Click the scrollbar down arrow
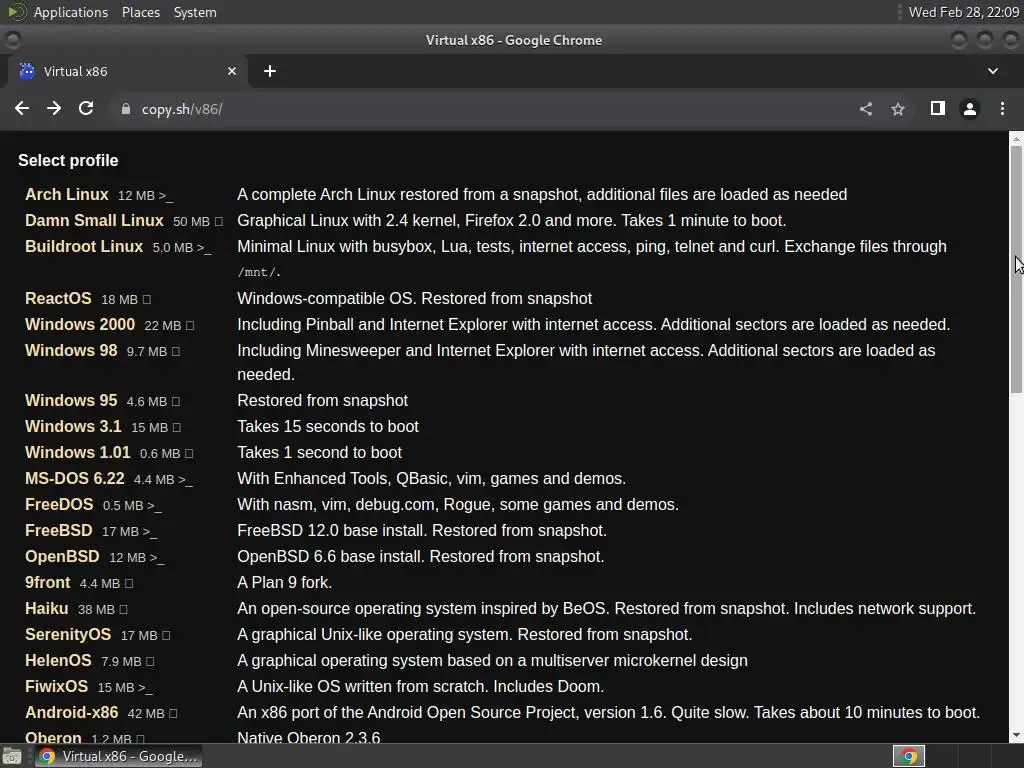 pos(1016,736)
